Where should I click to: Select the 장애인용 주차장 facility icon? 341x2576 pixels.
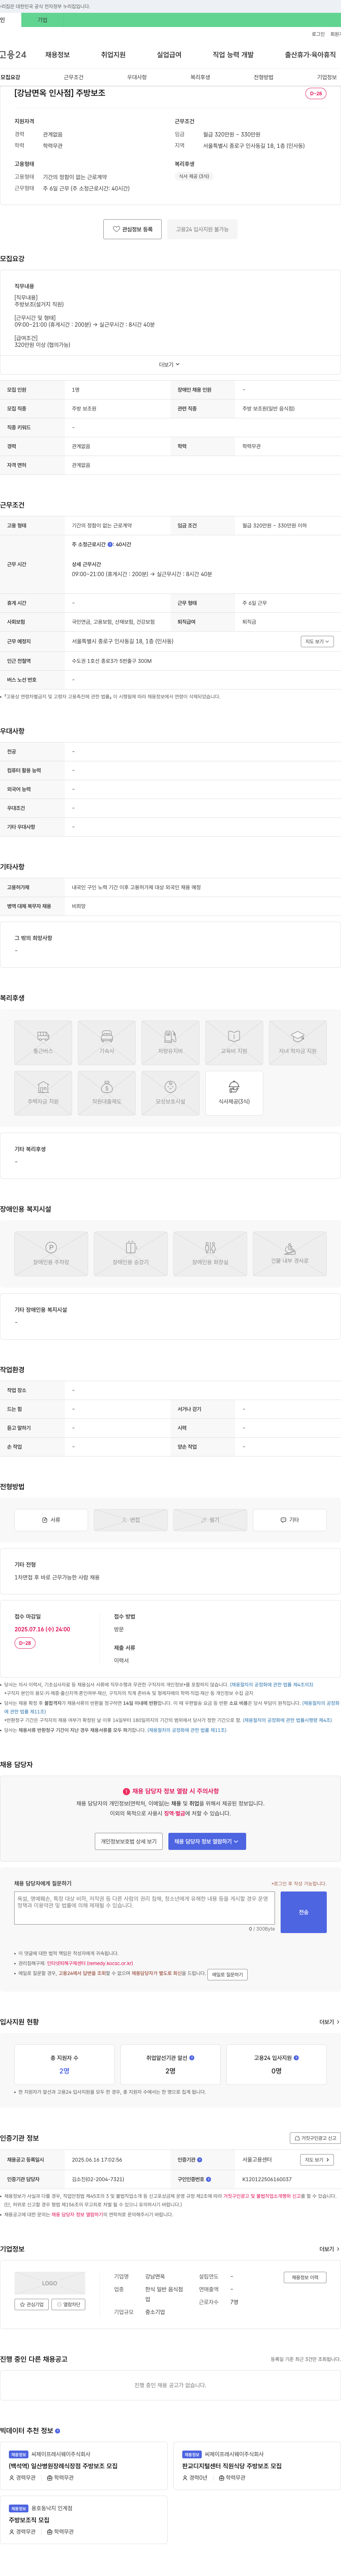51,1254
